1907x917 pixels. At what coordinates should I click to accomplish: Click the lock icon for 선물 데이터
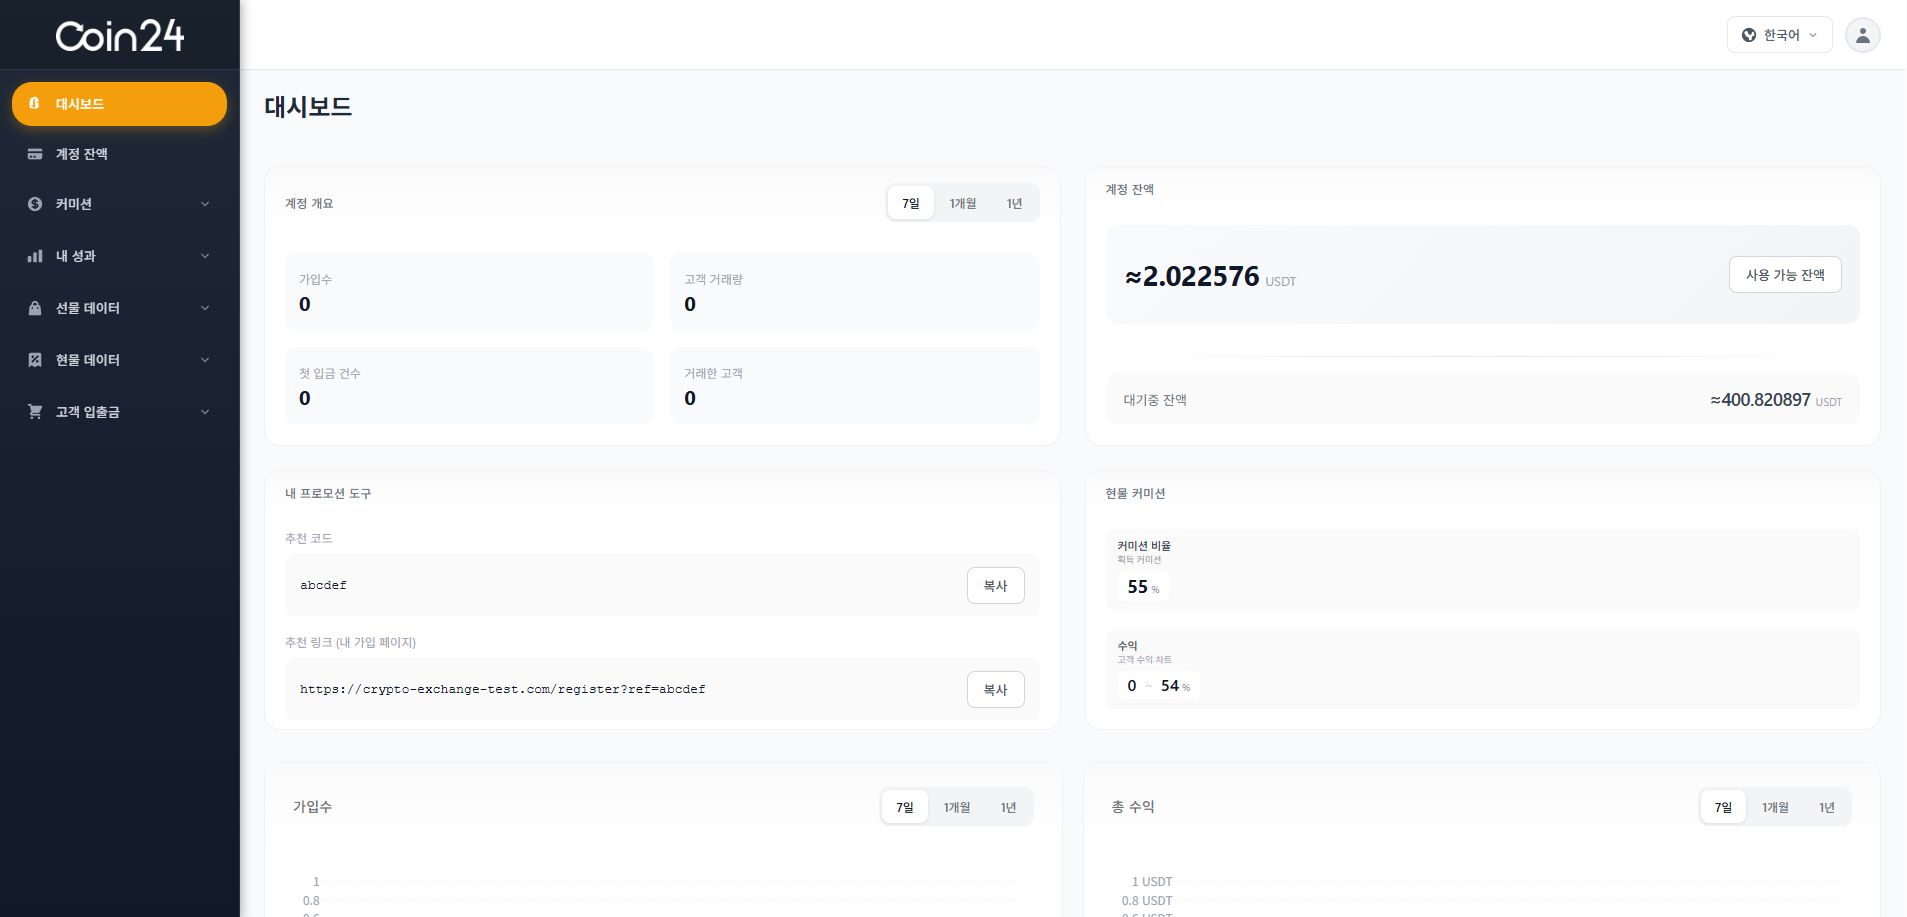[35, 308]
